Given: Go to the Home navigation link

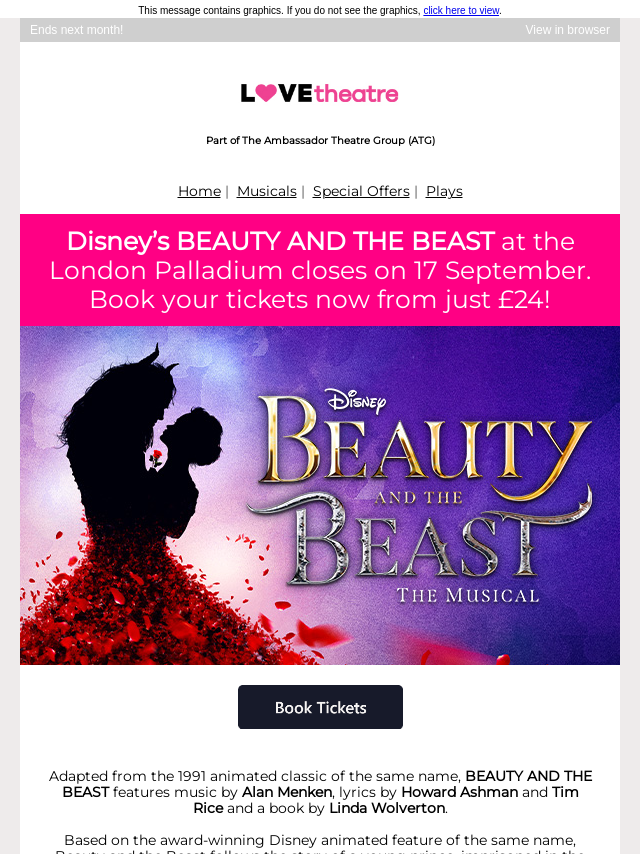Looking at the screenshot, I should coord(199,191).
